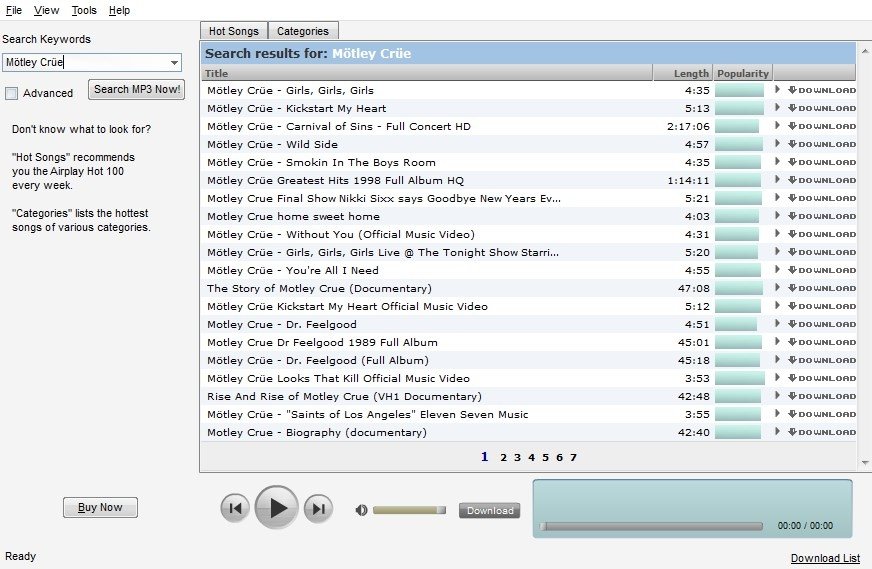Click the volume speaker icon
The image size is (872, 569).
point(361,510)
